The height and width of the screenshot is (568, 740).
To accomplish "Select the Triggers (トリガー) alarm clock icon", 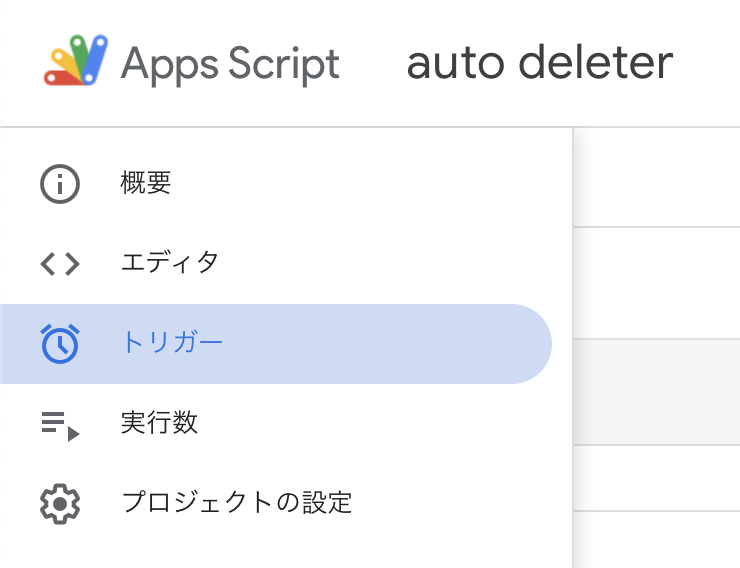I will point(60,343).
